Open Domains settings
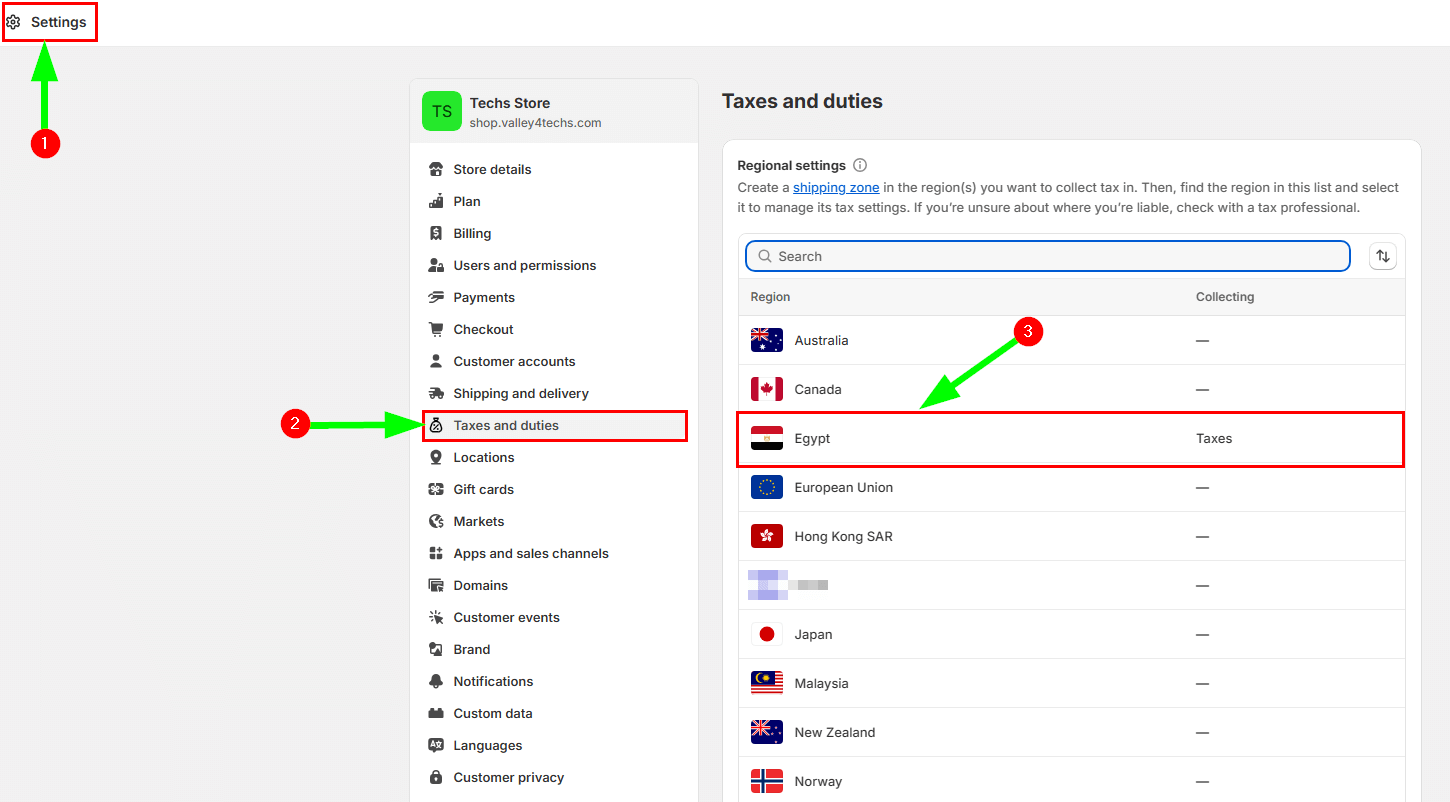This screenshot has height=802, width=1450. (554, 585)
